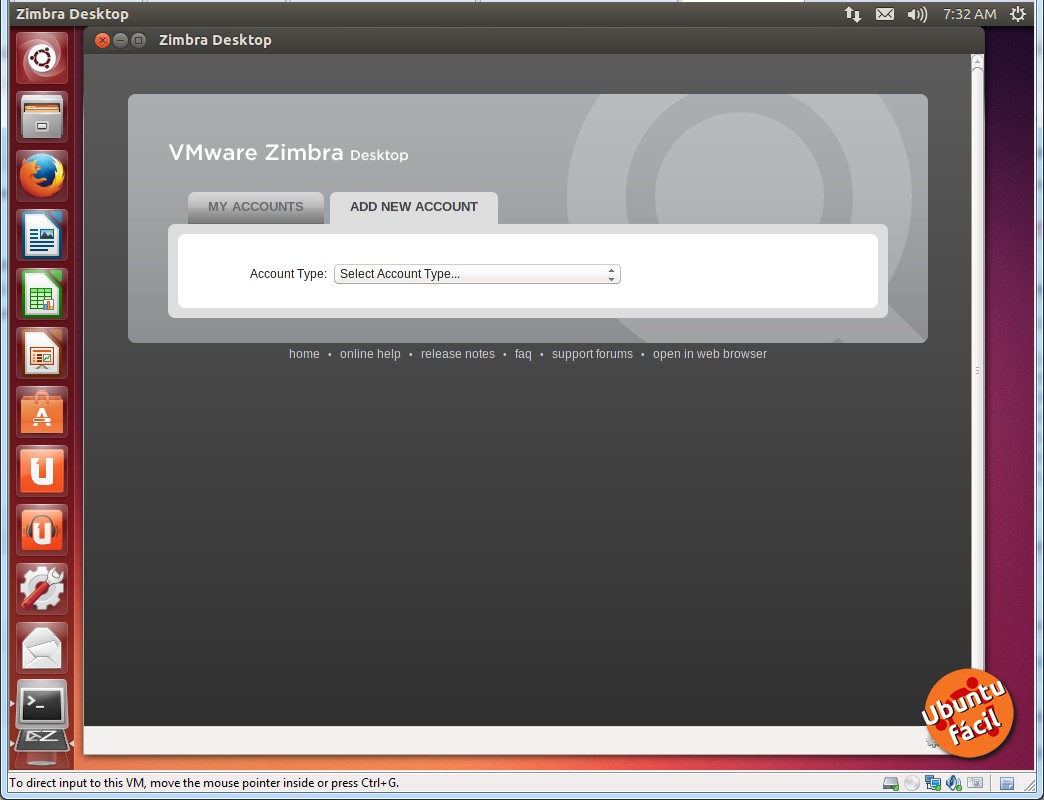The width and height of the screenshot is (1044, 800).
Task: Open the online help link
Action: point(370,354)
